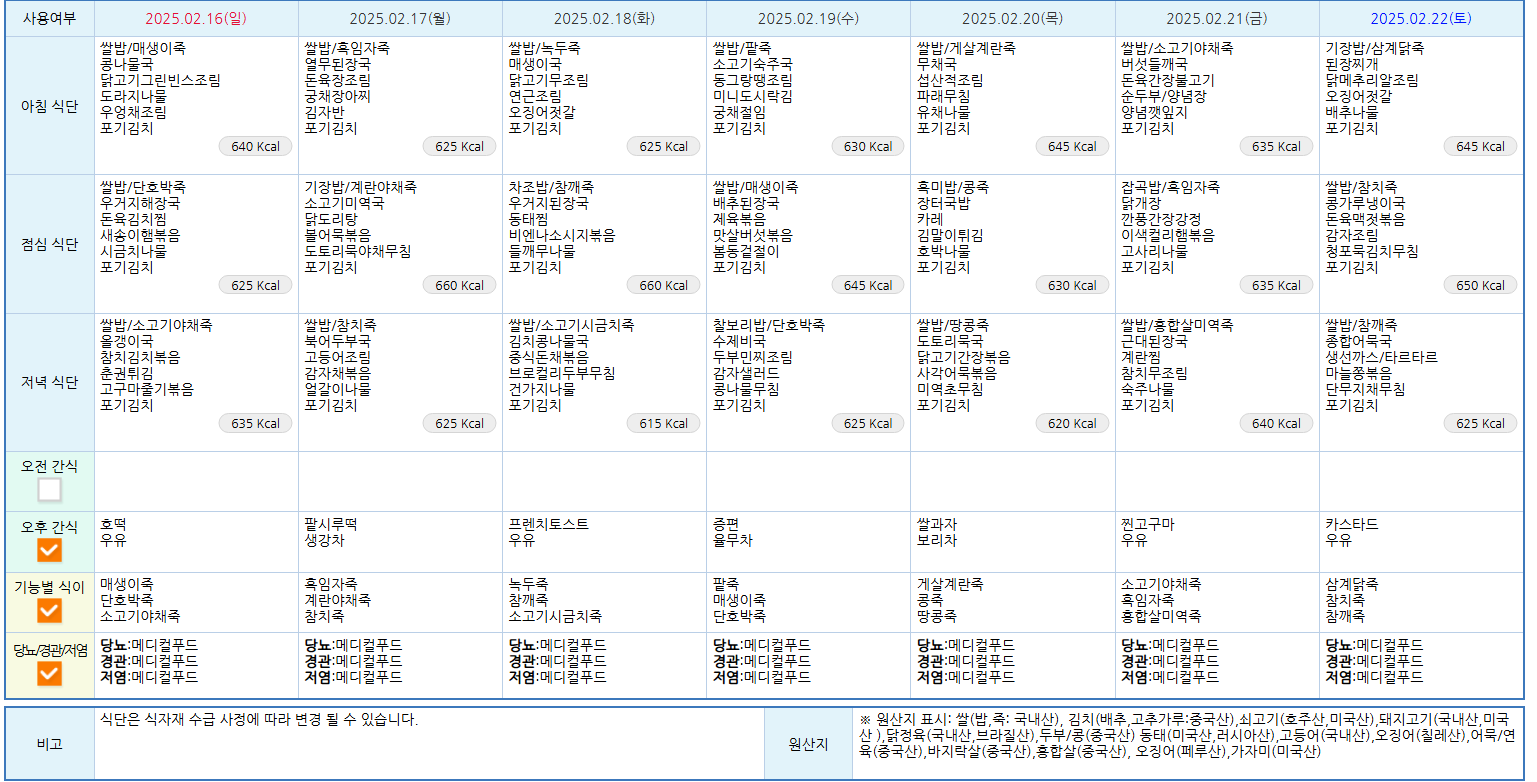Click 쌀밥/홍합살미역죽 in Friday dinner

[x=1177, y=325]
